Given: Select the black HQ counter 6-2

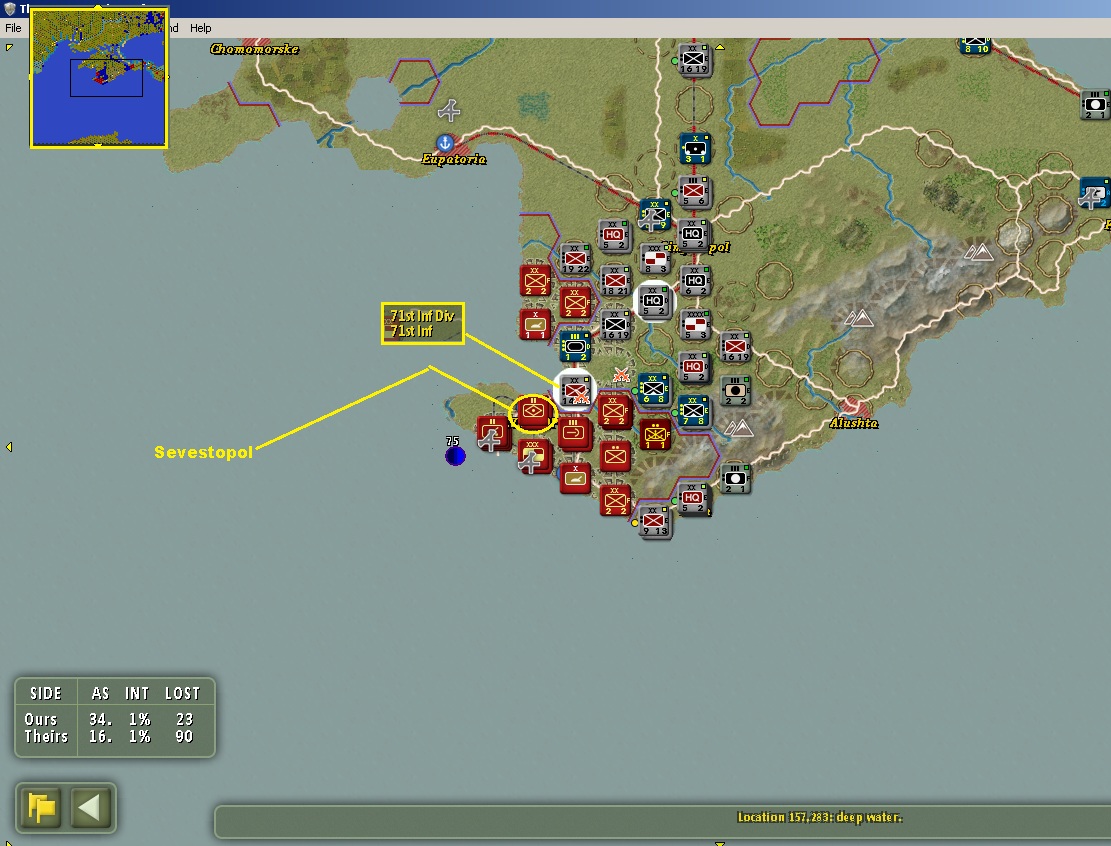Looking at the screenshot, I should pyautogui.click(x=695, y=281).
